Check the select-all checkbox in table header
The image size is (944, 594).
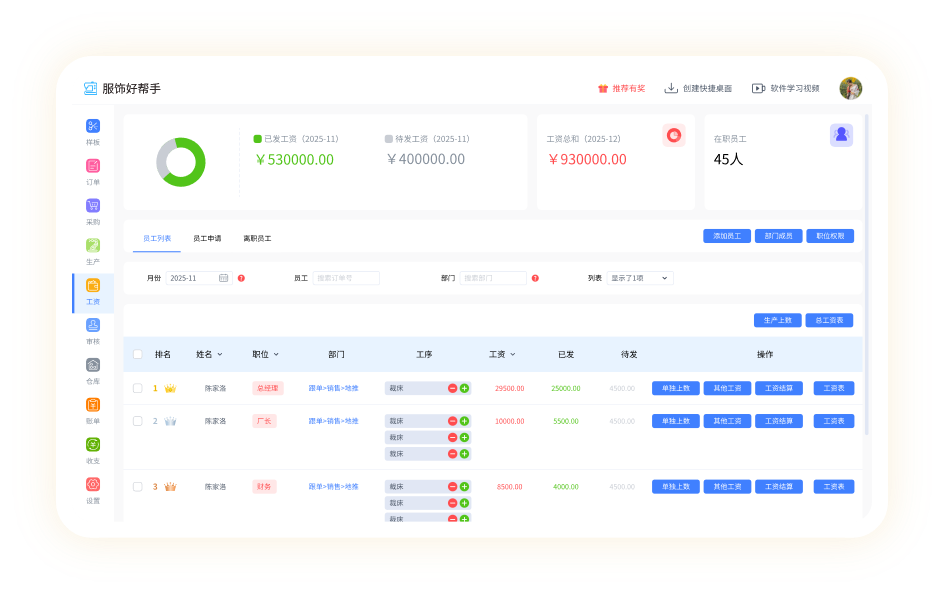click(138, 354)
